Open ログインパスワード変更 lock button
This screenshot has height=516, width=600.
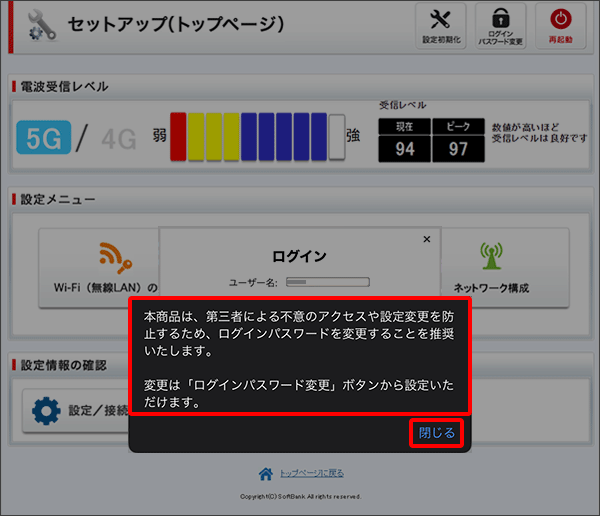pyautogui.click(x=501, y=26)
